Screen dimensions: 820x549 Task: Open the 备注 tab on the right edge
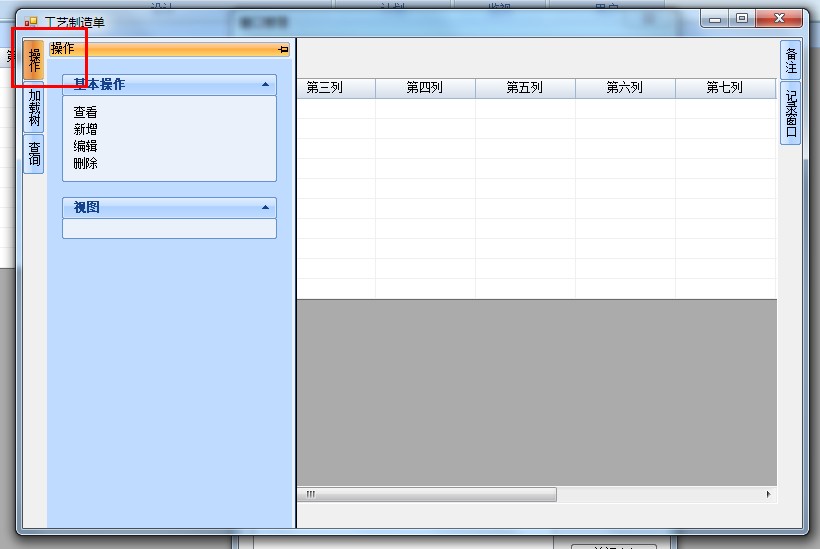pyautogui.click(x=791, y=61)
